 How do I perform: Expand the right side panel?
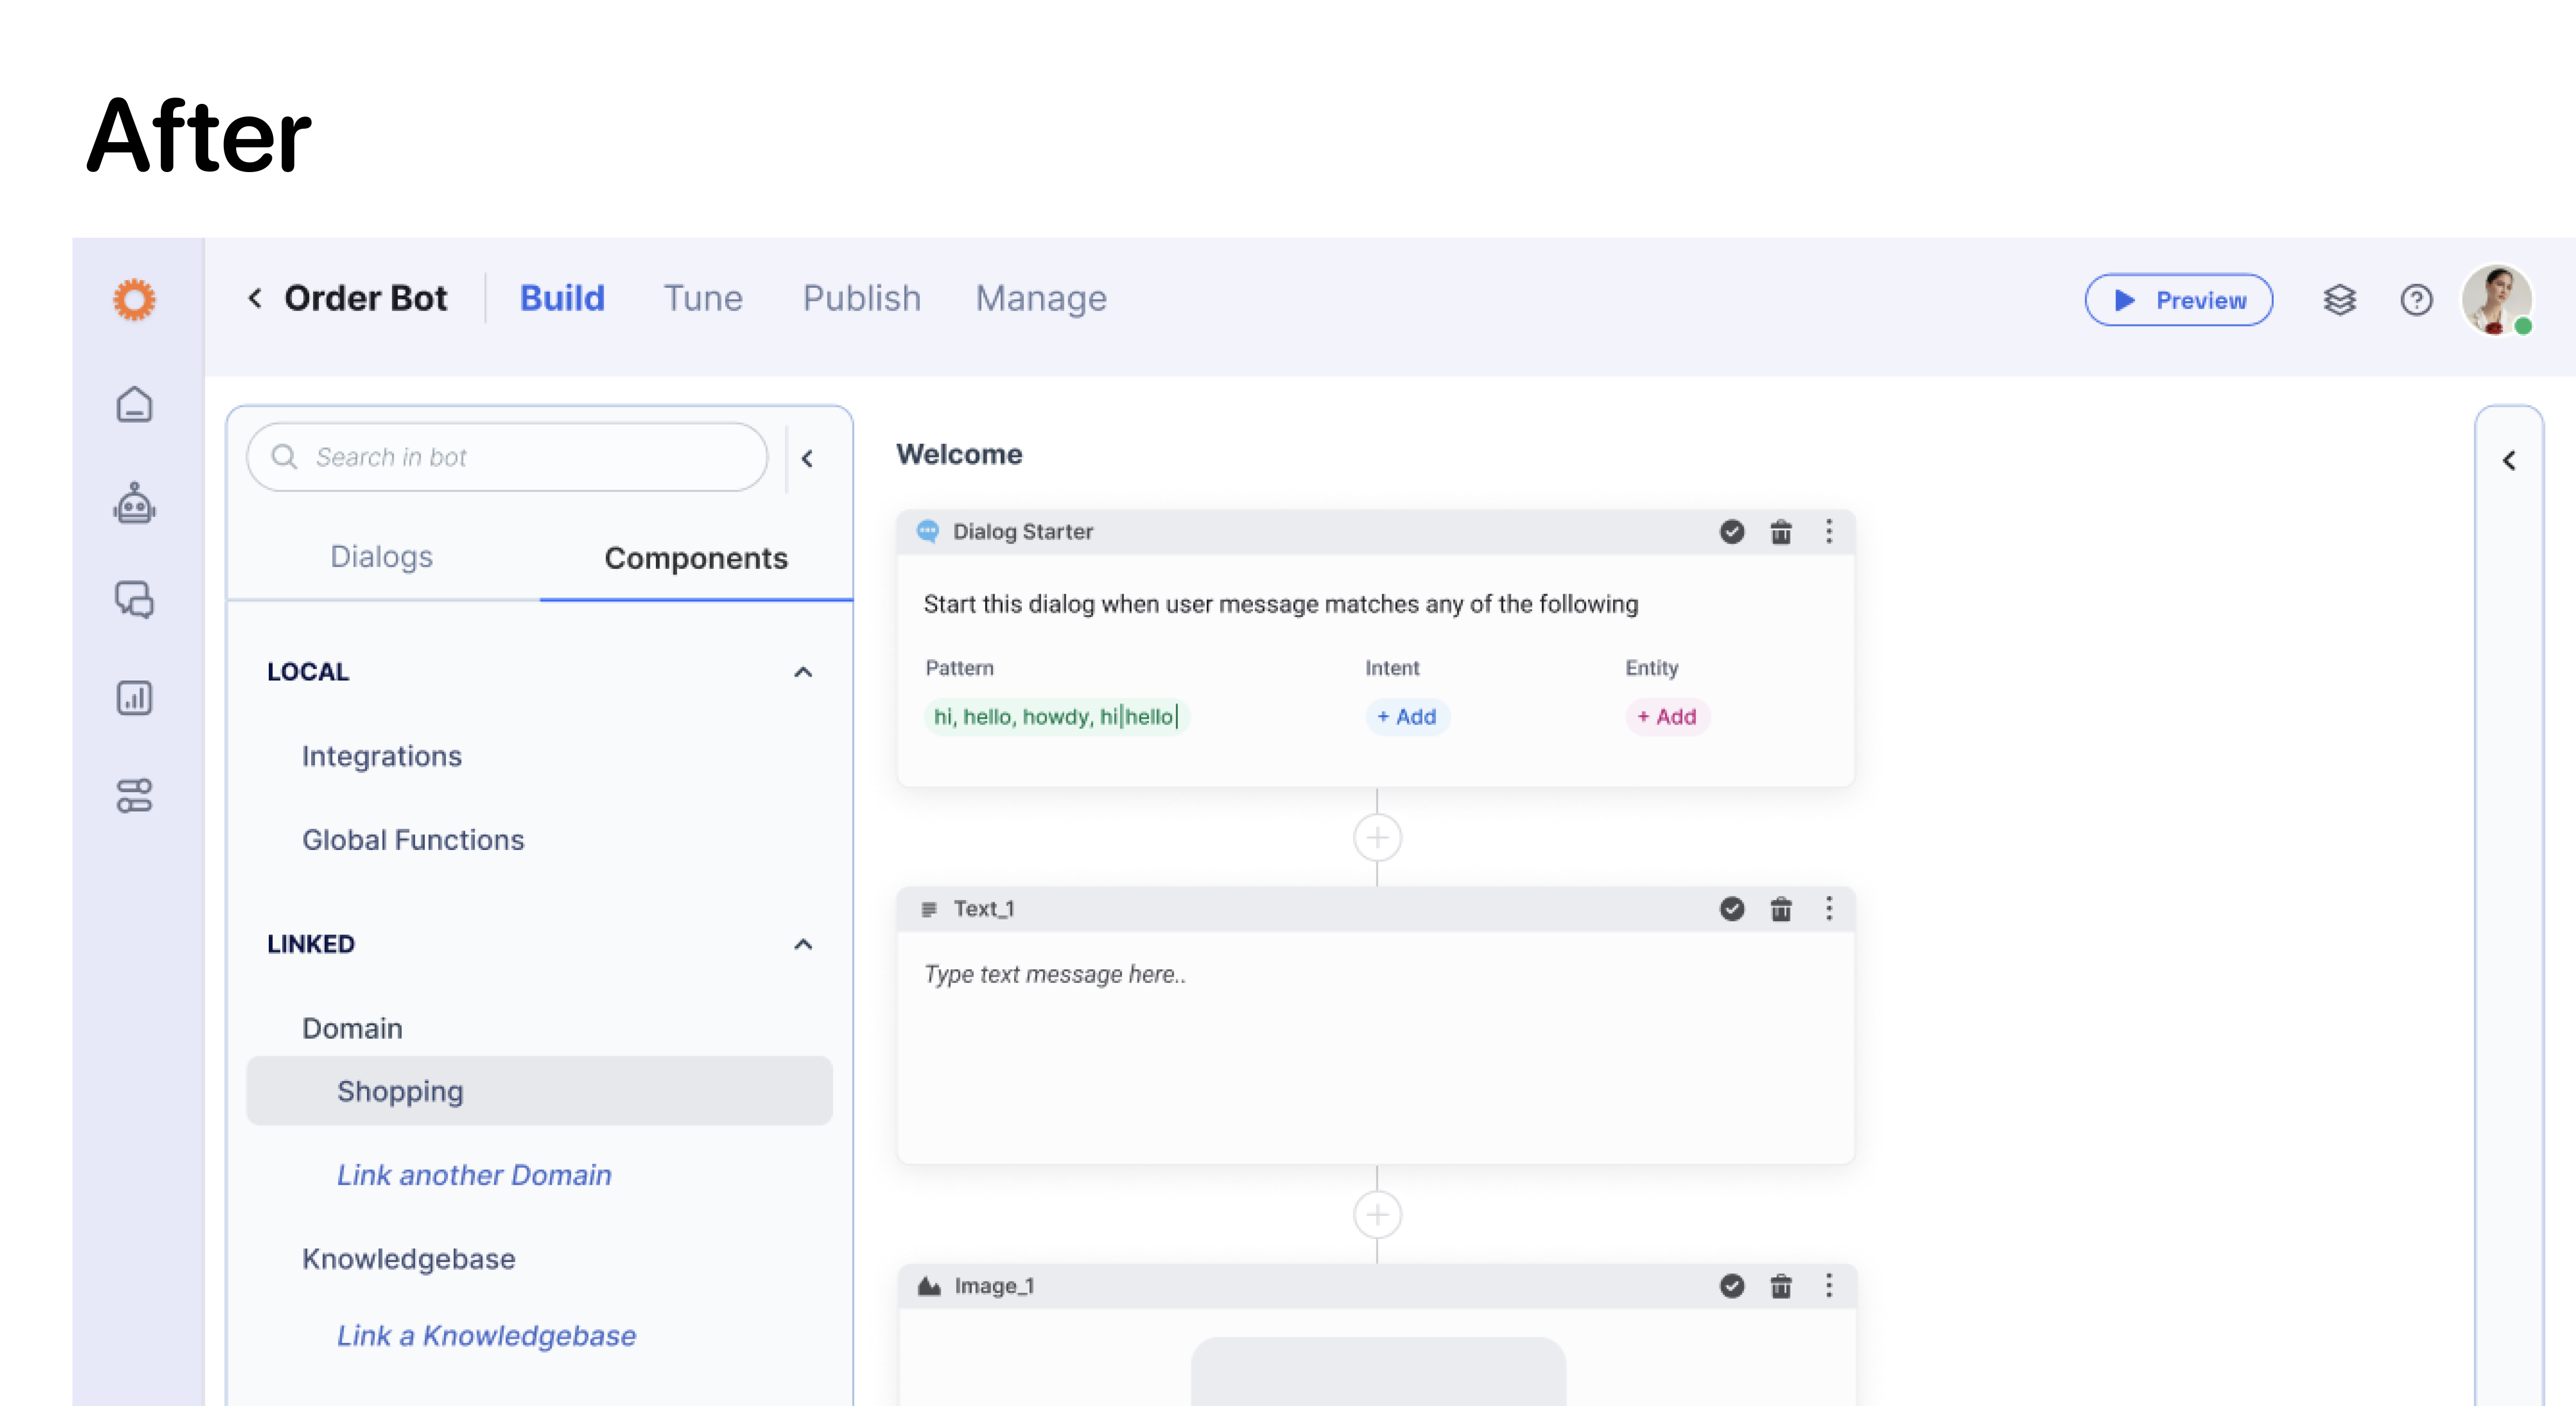click(2509, 460)
